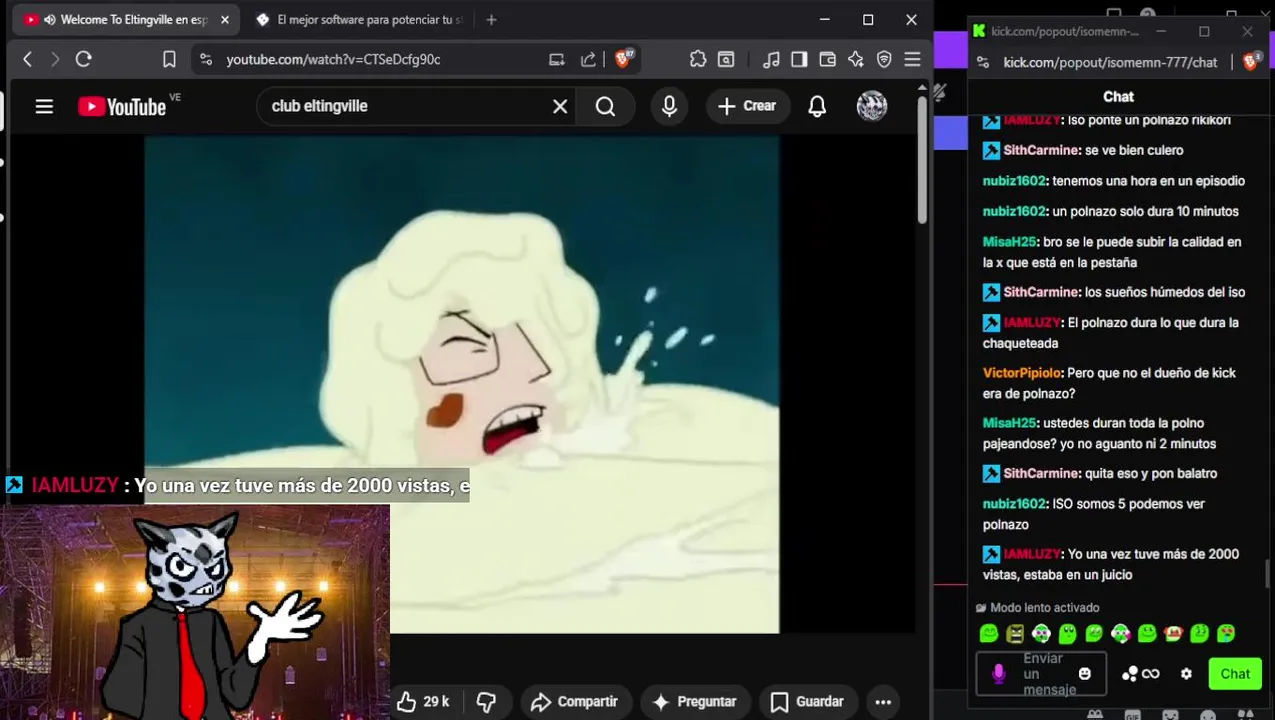Click the Kick chat vertical scrollbar
The height and width of the screenshot is (720, 1275).
click(1268, 575)
